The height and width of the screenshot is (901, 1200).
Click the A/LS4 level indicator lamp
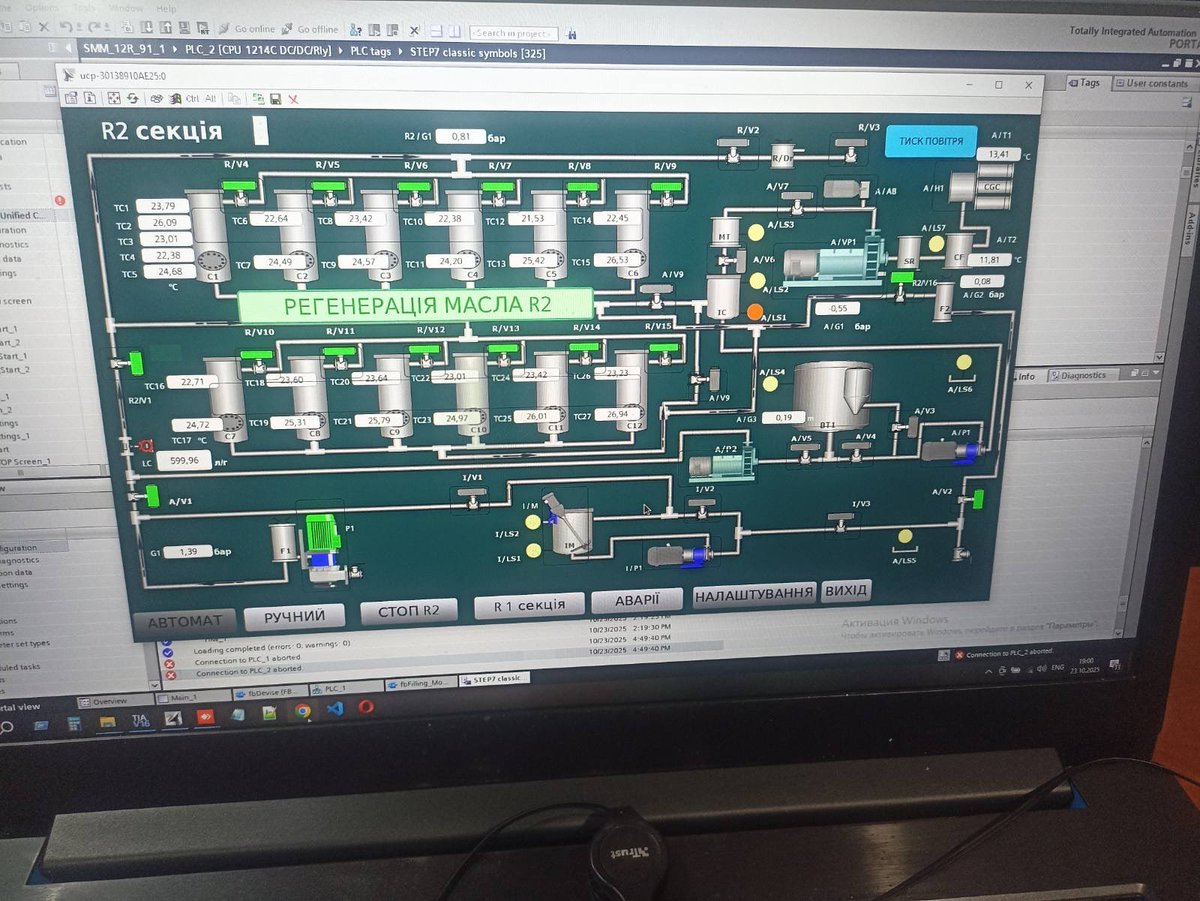tap(771, 383)
